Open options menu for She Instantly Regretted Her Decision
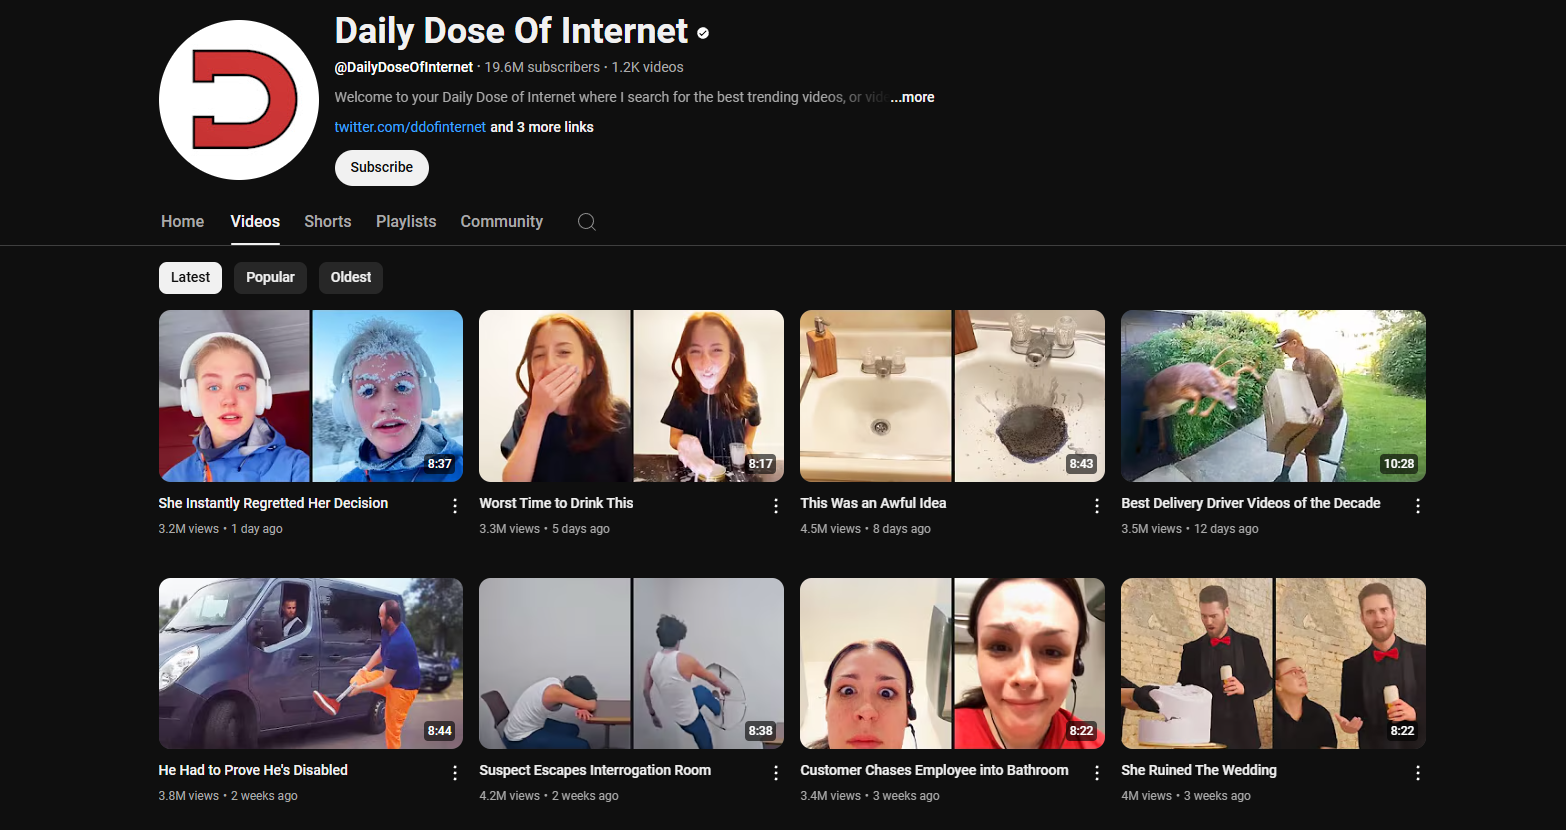 [x=455, y=506]
